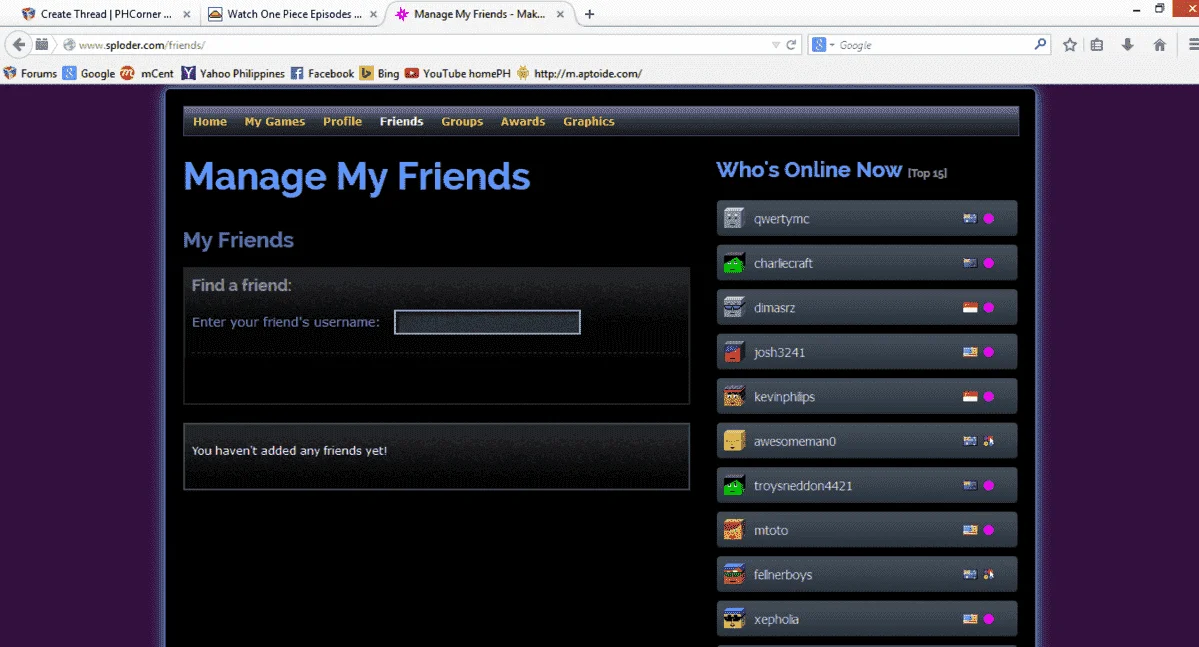Open xepholia's online user row

click(867, 619)
